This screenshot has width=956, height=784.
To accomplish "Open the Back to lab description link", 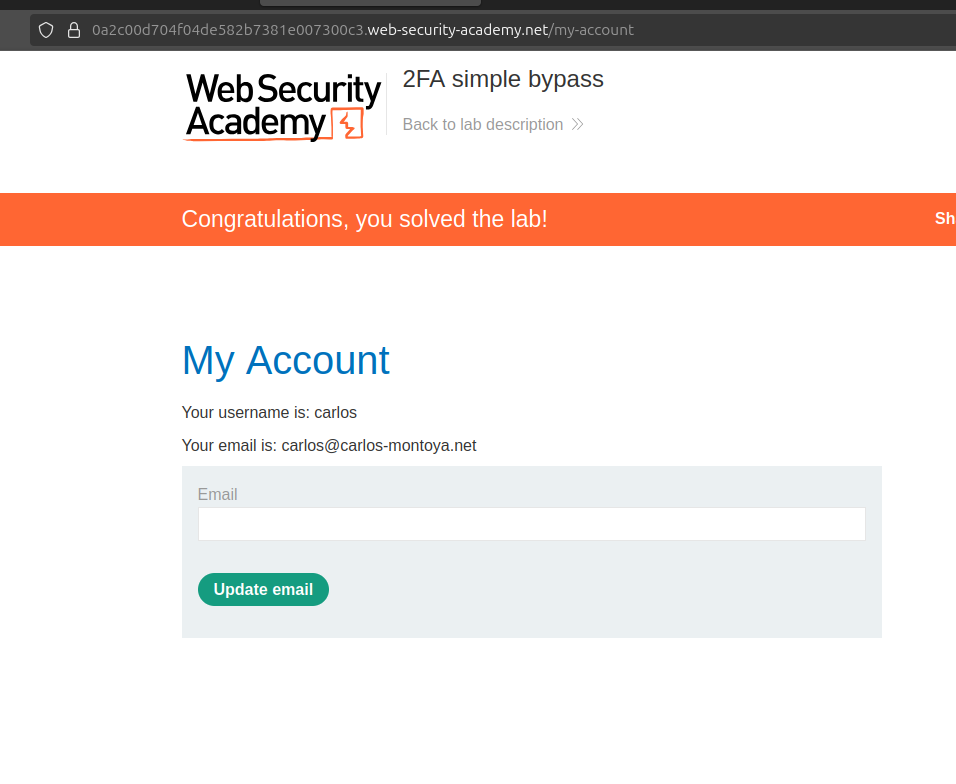I will tap(482, 125).
